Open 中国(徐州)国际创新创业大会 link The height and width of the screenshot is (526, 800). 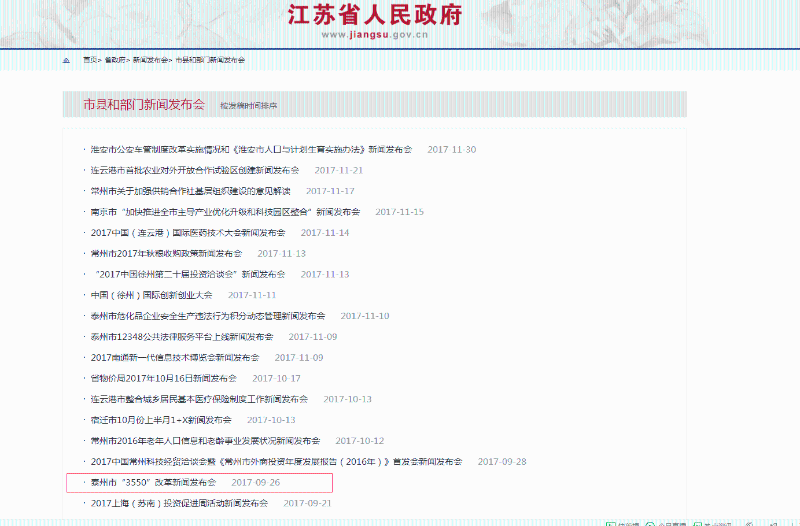[151, 295]
